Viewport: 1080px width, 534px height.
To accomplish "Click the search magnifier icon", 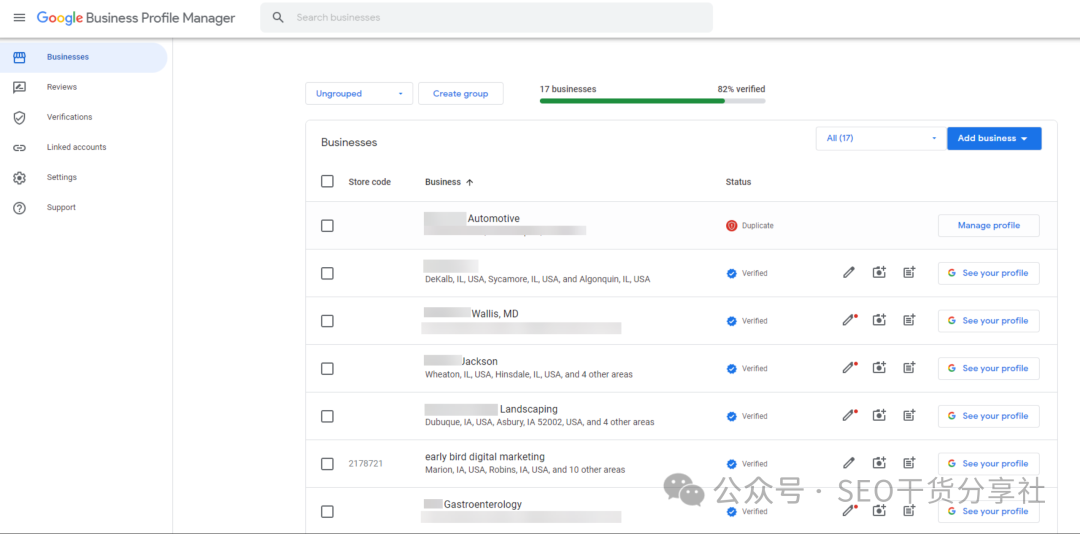I will tap(278, 18).
